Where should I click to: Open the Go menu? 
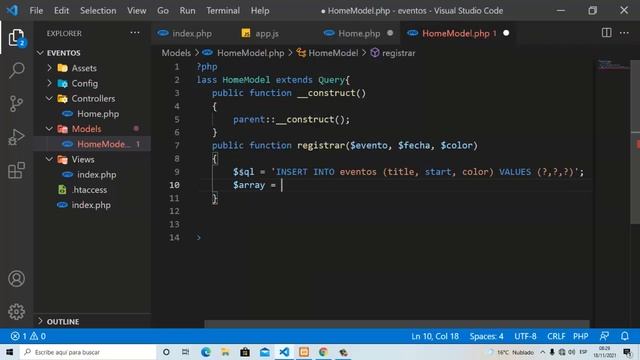[163, 11]
